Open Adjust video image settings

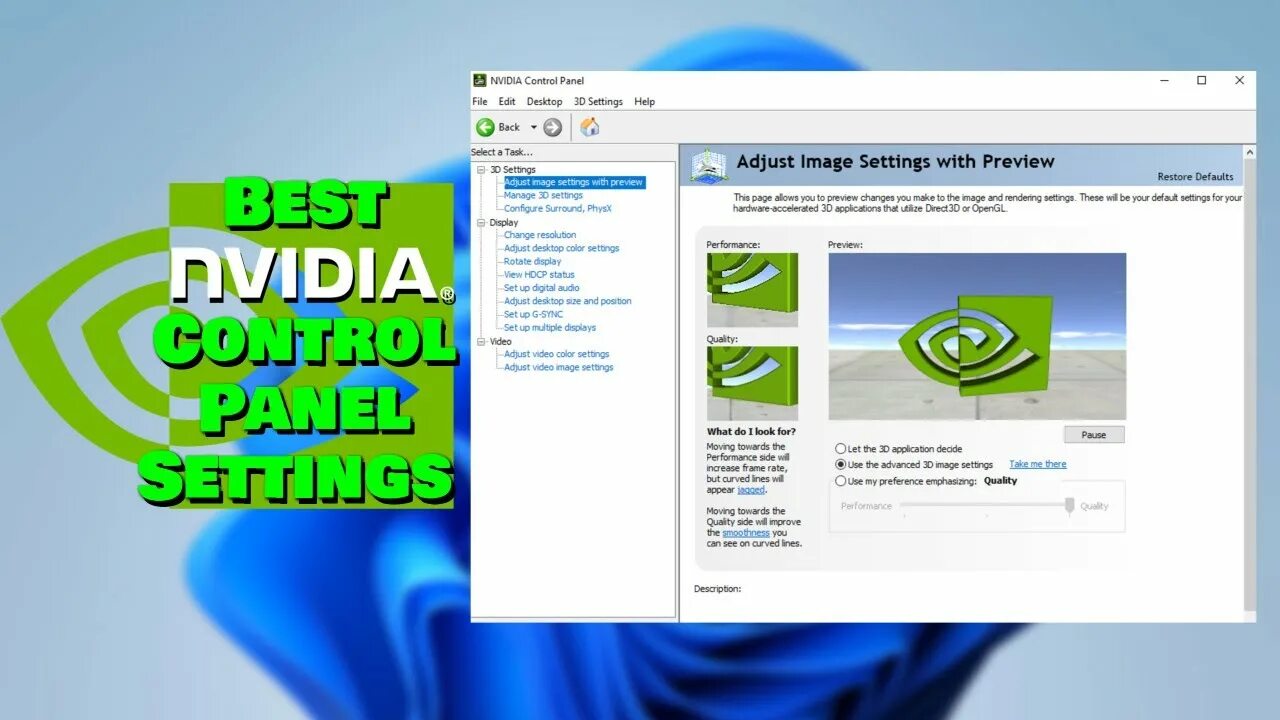(x=559, y=367)
